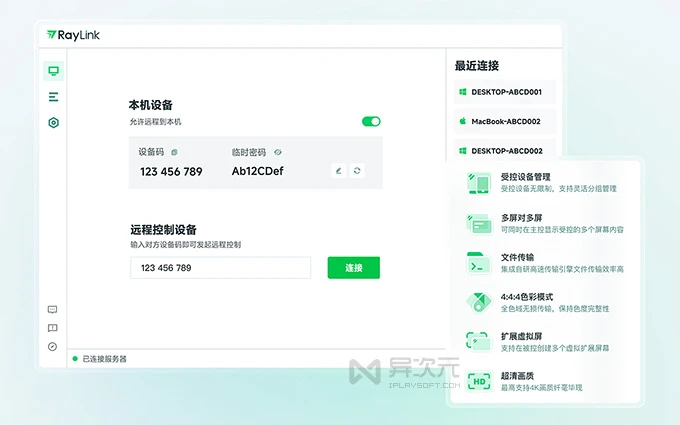Click the 最近连接 heading
This screenshot has height=425, width=680.
tap(477, 66)
